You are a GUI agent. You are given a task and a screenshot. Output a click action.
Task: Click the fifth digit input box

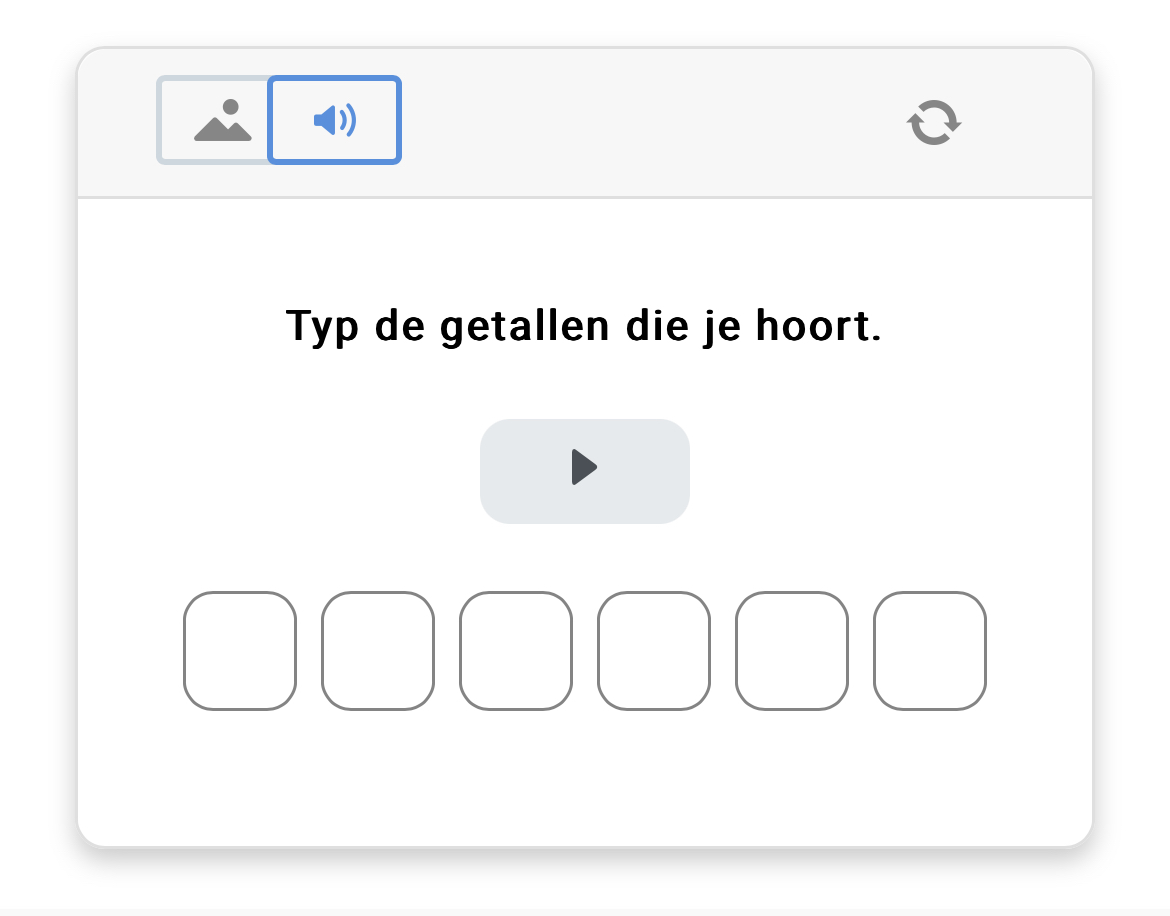click(792, 651)
